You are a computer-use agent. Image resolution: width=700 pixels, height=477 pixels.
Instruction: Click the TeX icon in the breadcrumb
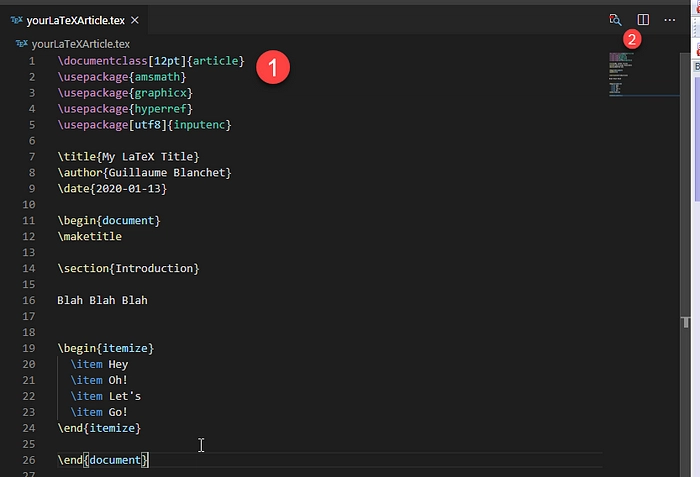point(21,44)
